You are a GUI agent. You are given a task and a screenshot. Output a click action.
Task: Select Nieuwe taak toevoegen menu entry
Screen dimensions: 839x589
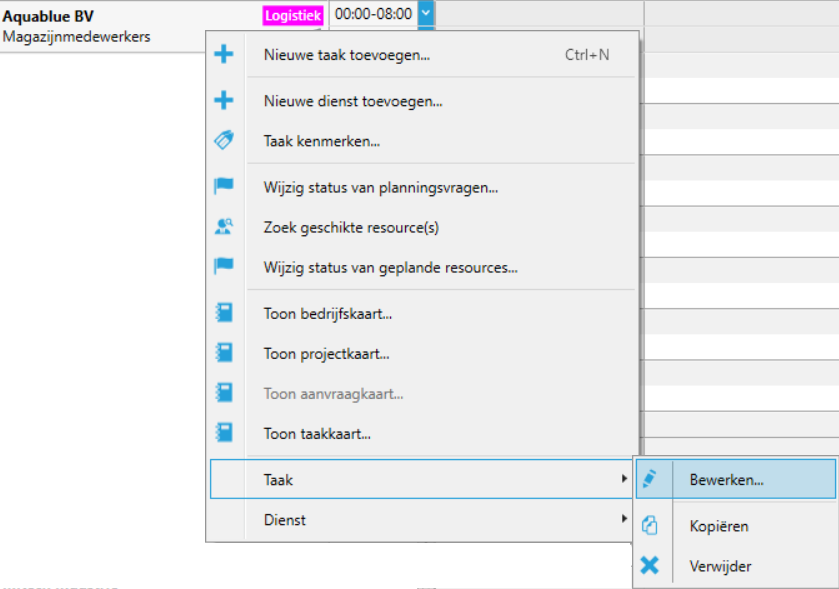[x=347, y=55]
